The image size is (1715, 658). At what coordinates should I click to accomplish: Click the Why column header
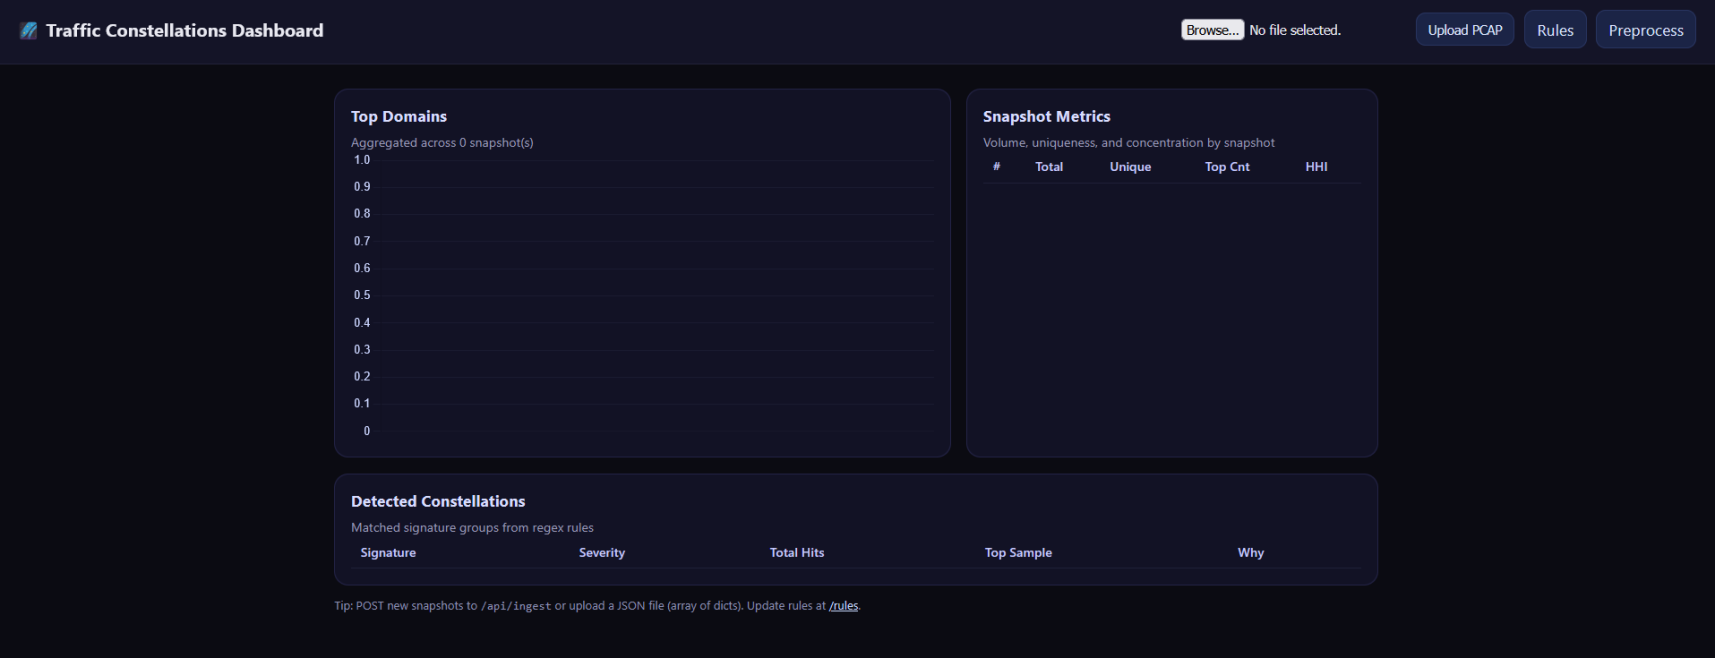[x=1251, y=553]
